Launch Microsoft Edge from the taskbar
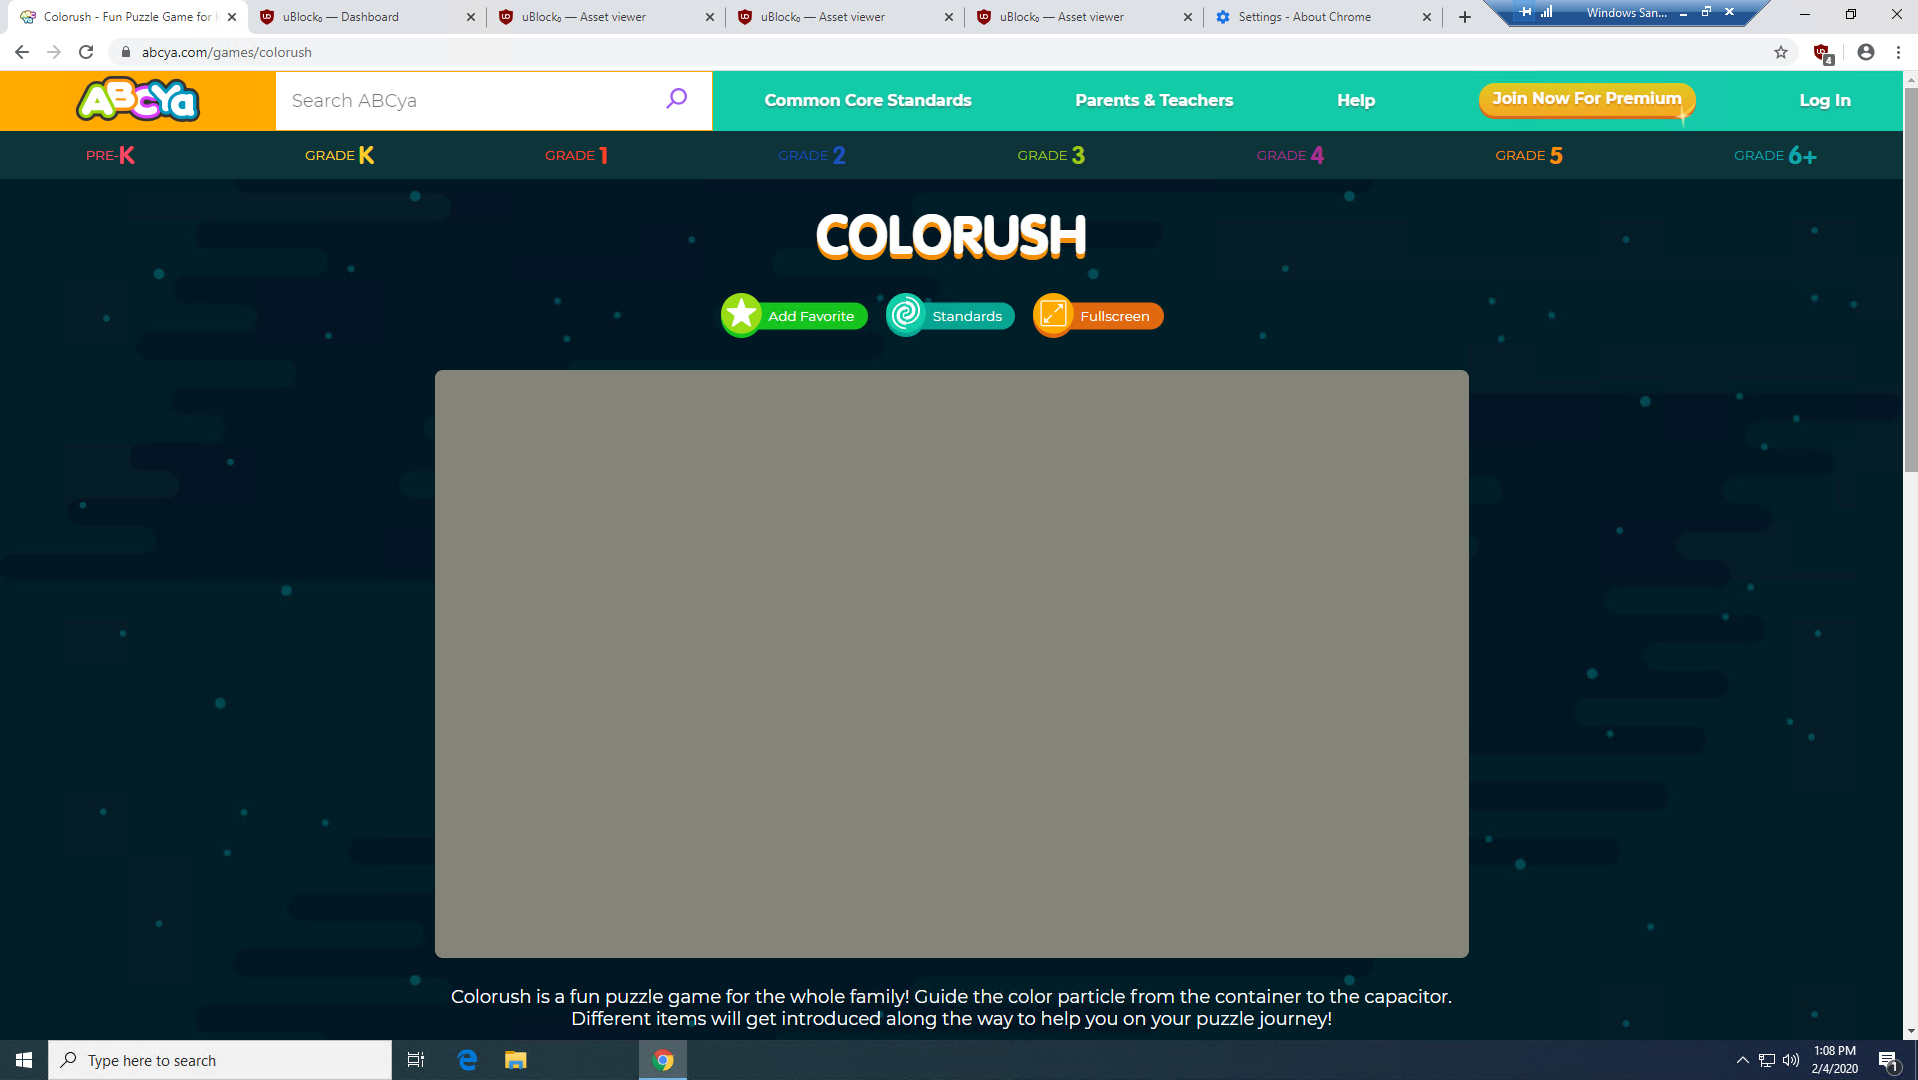 [x=467, y=1060]
